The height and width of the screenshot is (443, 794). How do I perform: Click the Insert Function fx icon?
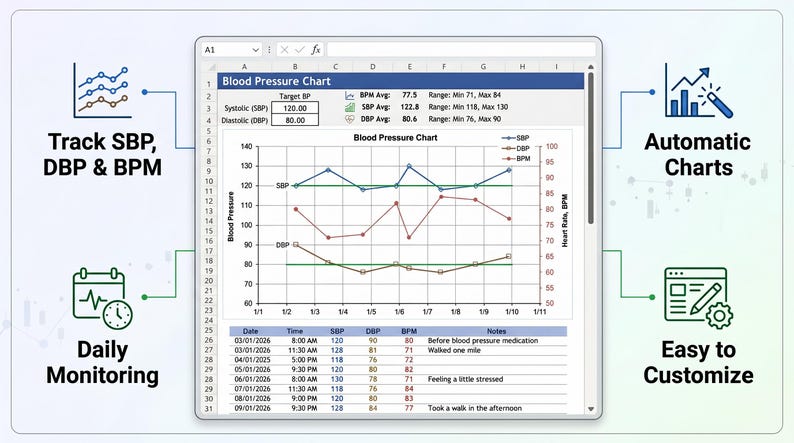[x=315, y=50]
